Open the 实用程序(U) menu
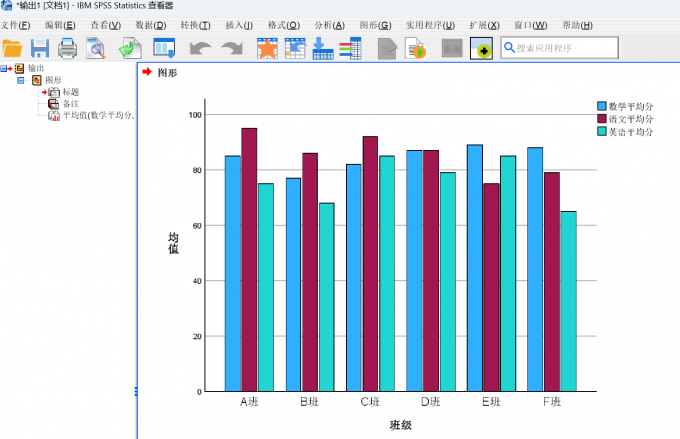 (x=430, y=25)
